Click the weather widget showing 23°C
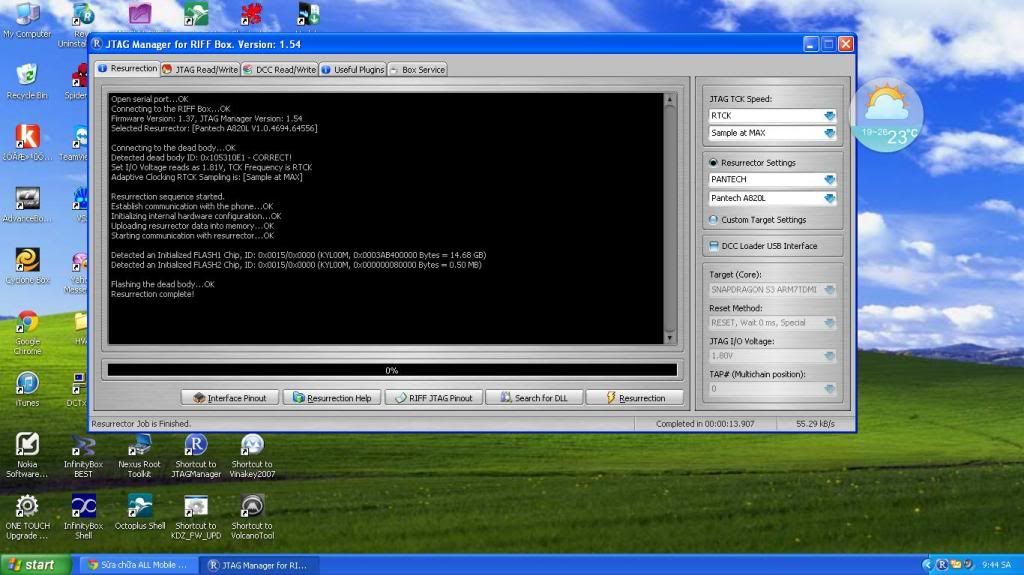The image size is (1024, 575). (x=887, y=115)
